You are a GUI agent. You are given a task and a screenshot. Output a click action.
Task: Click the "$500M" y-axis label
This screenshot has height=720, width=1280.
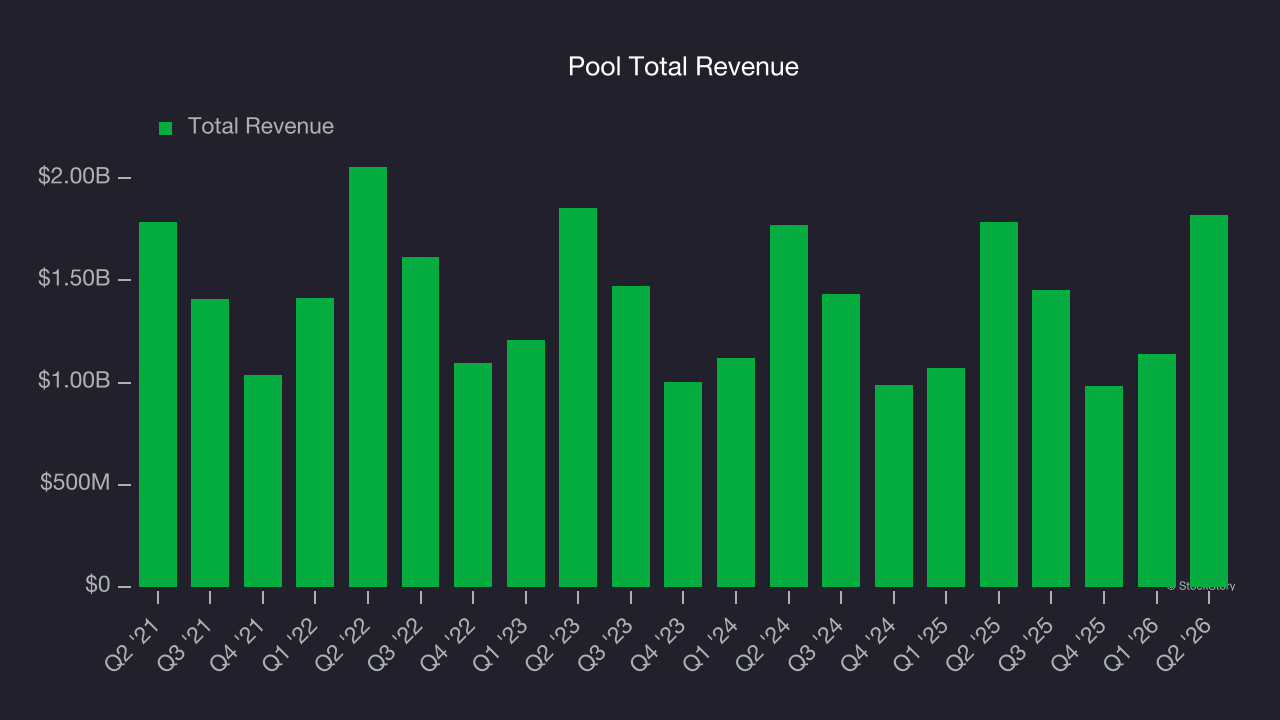[75, 484]
